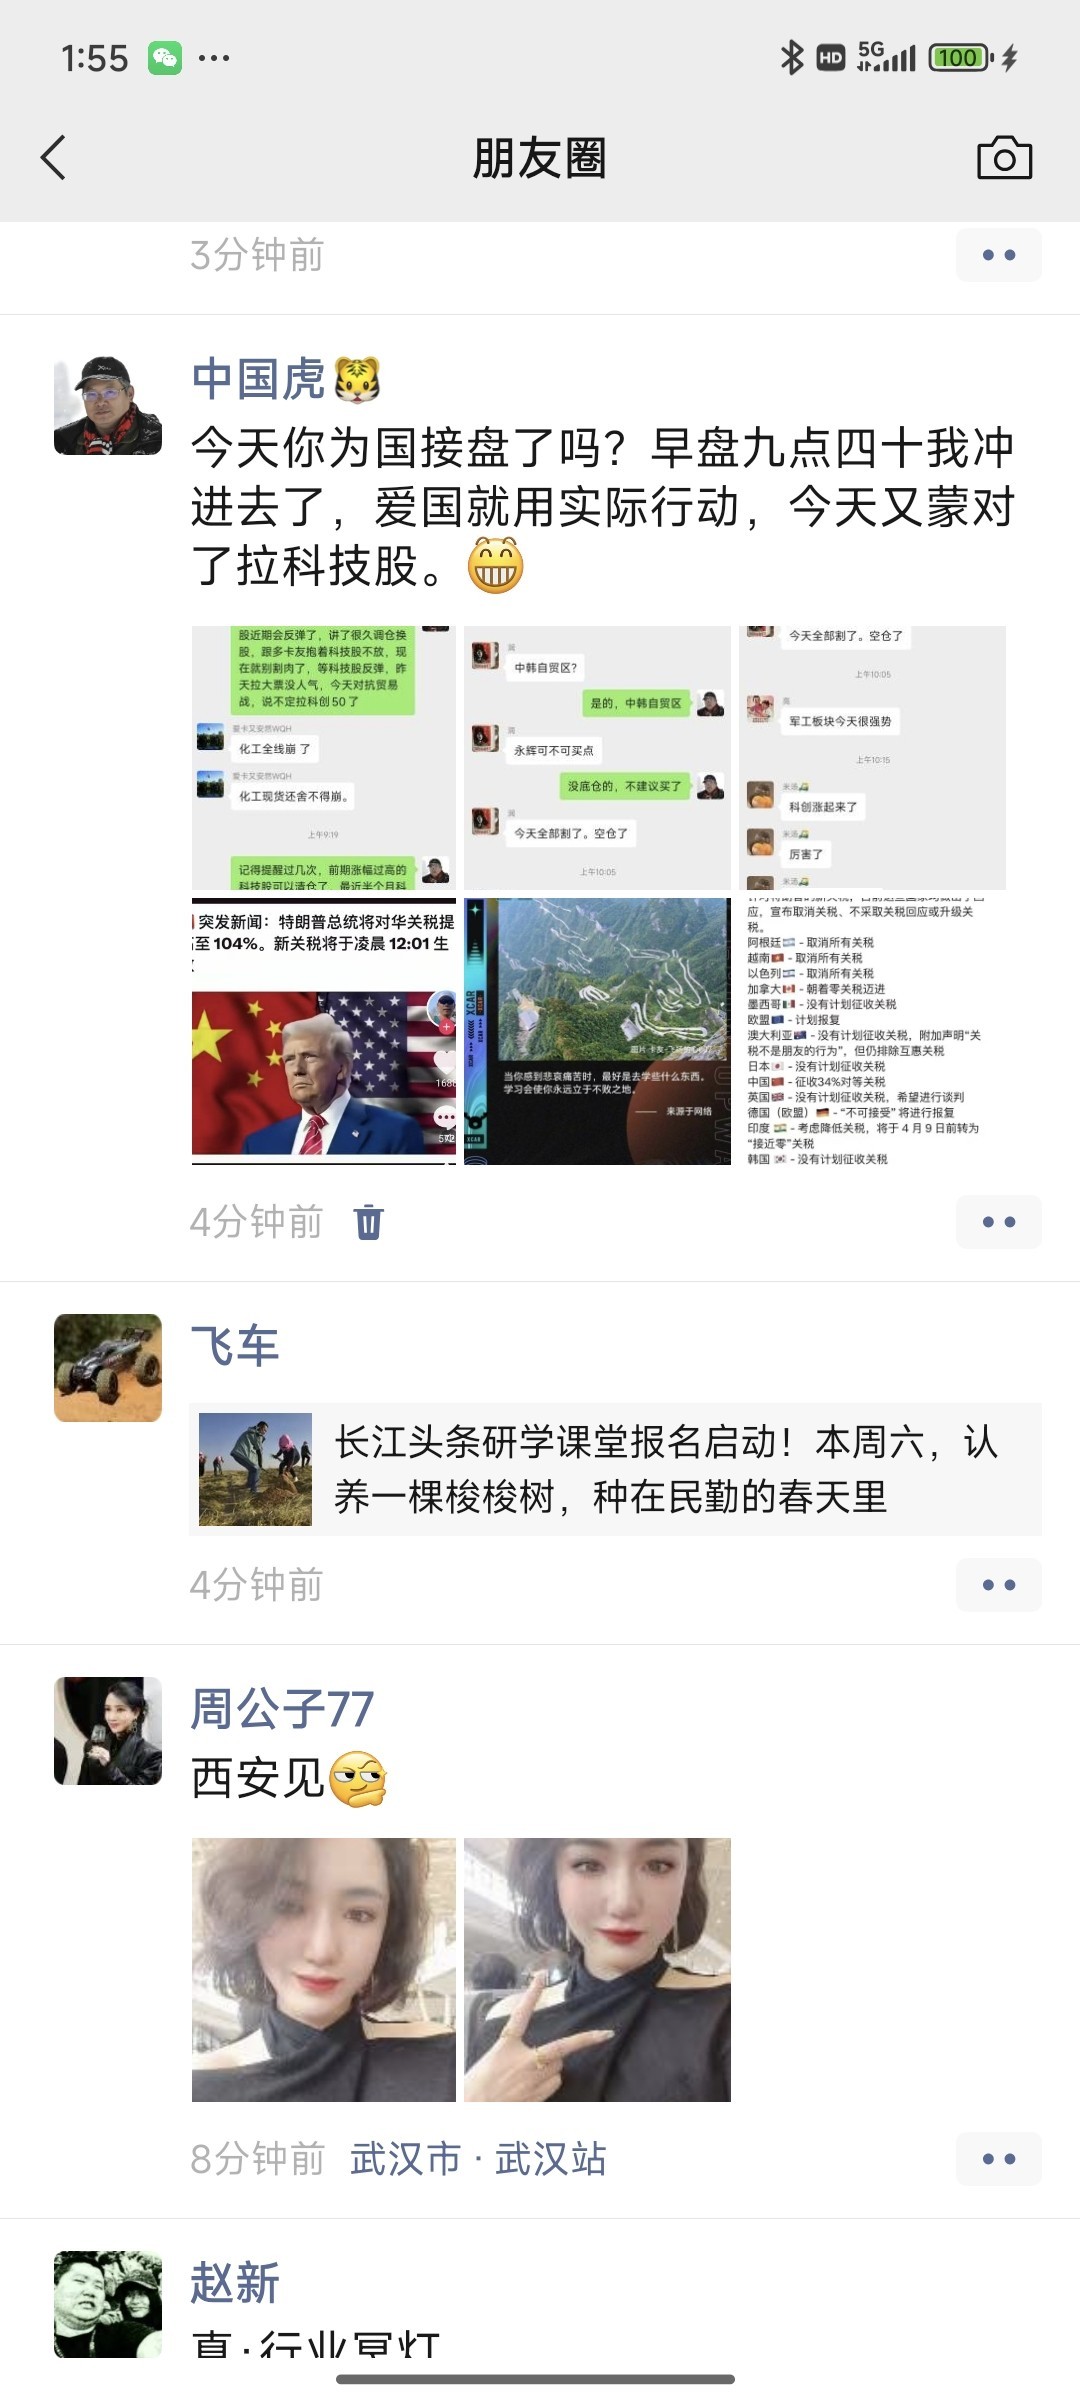
Task: Tap 周公子77's profile avatar
Action: click(x=108, y=1731)
